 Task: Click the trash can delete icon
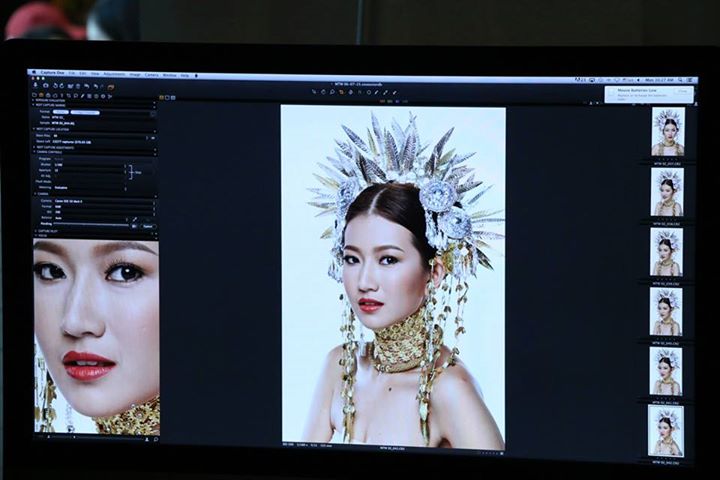(78, 86)
